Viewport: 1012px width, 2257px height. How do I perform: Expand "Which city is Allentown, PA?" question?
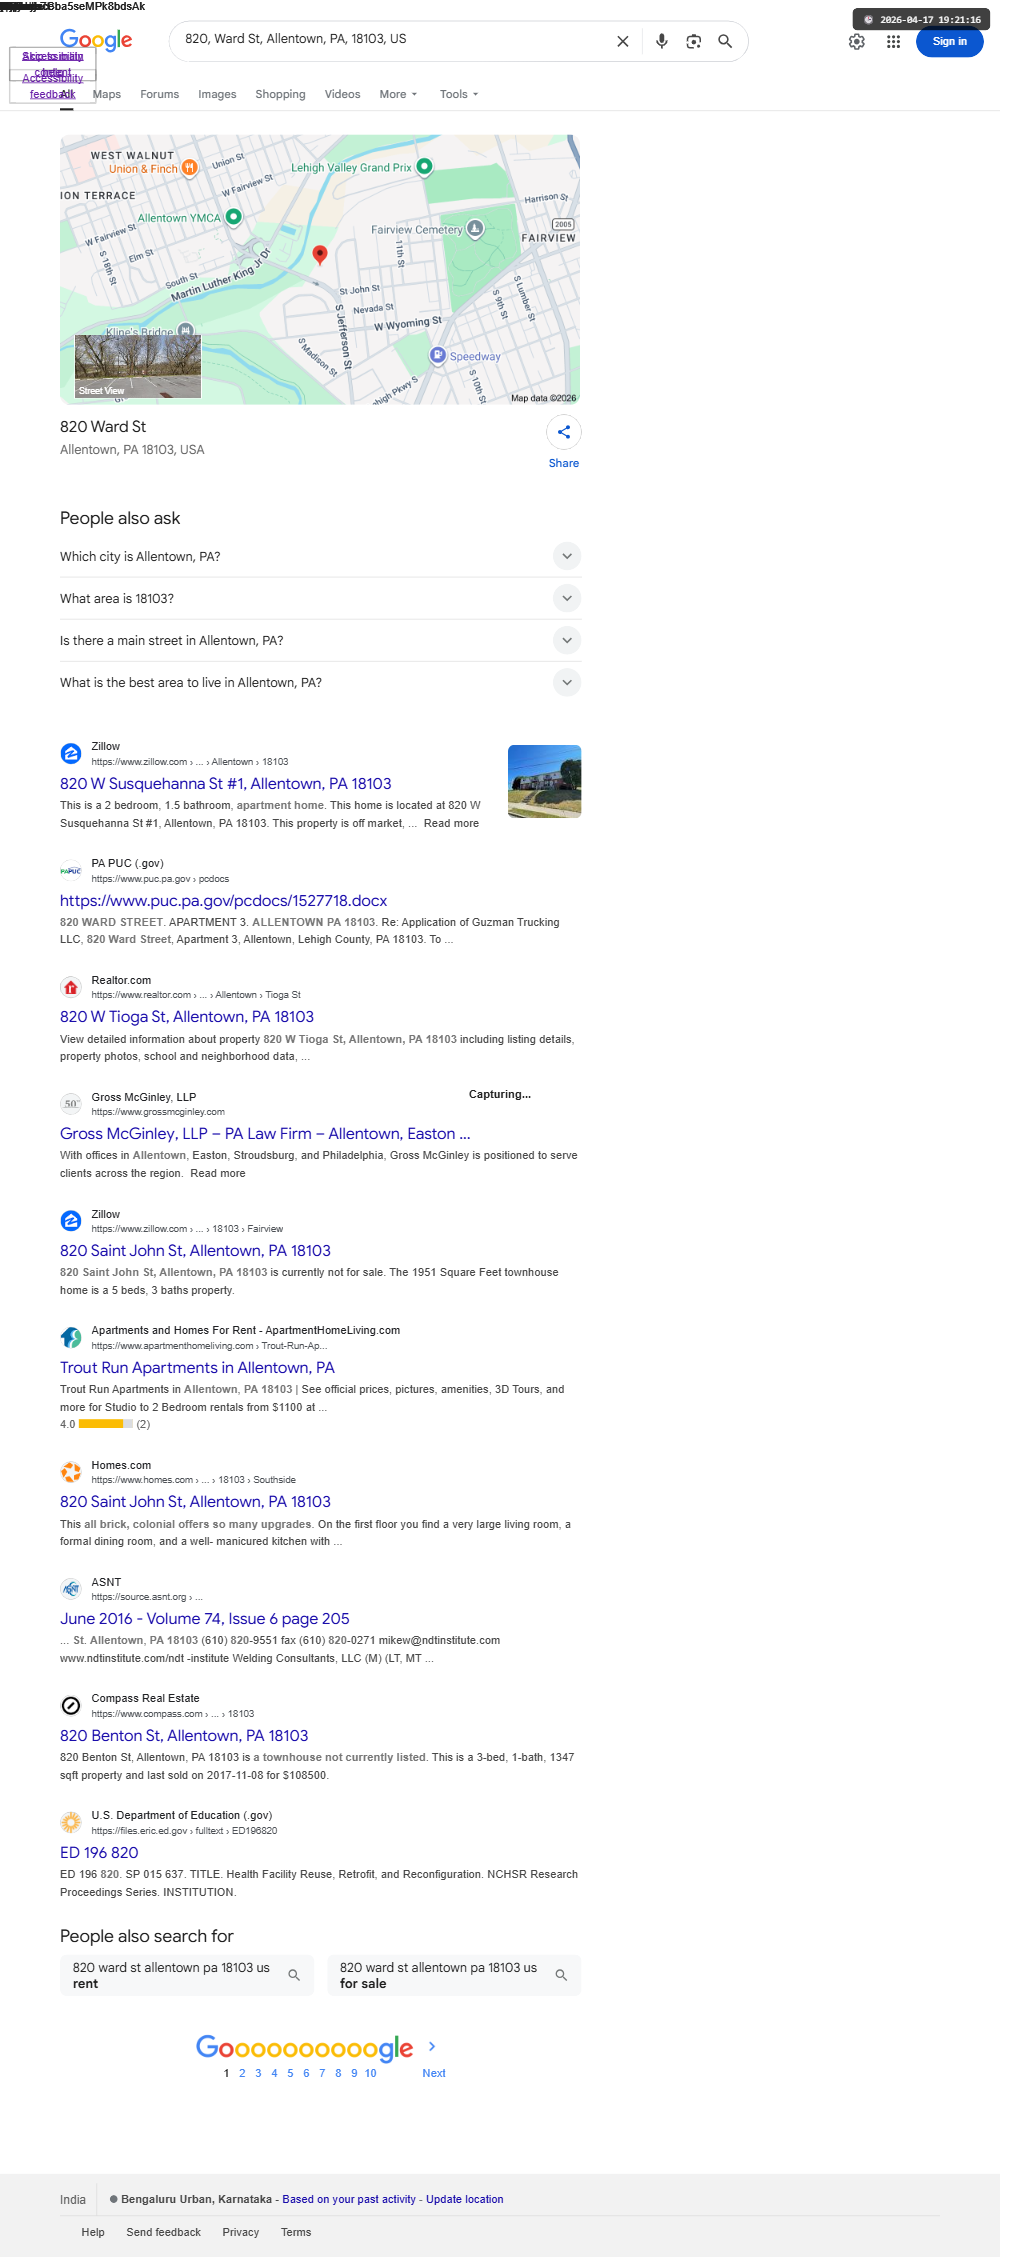(x=320, y=556)
